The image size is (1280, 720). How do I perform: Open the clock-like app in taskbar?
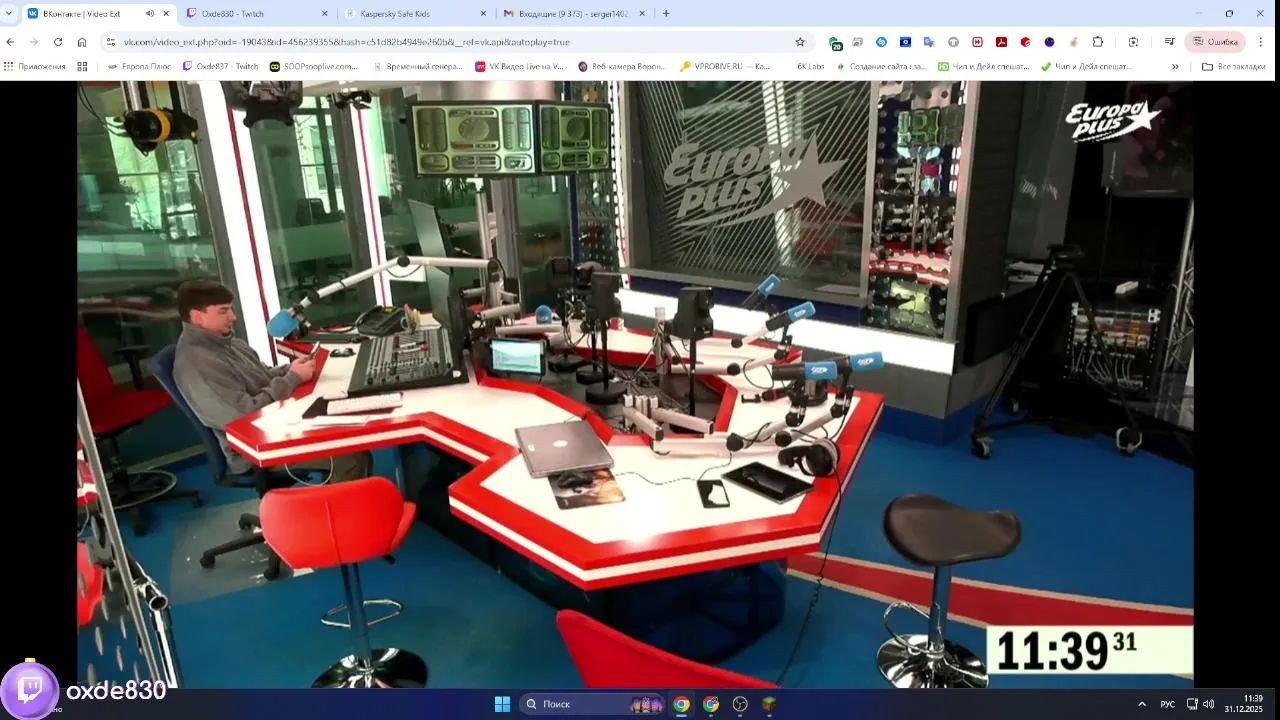pyautogui.click(x=740, y=704)
